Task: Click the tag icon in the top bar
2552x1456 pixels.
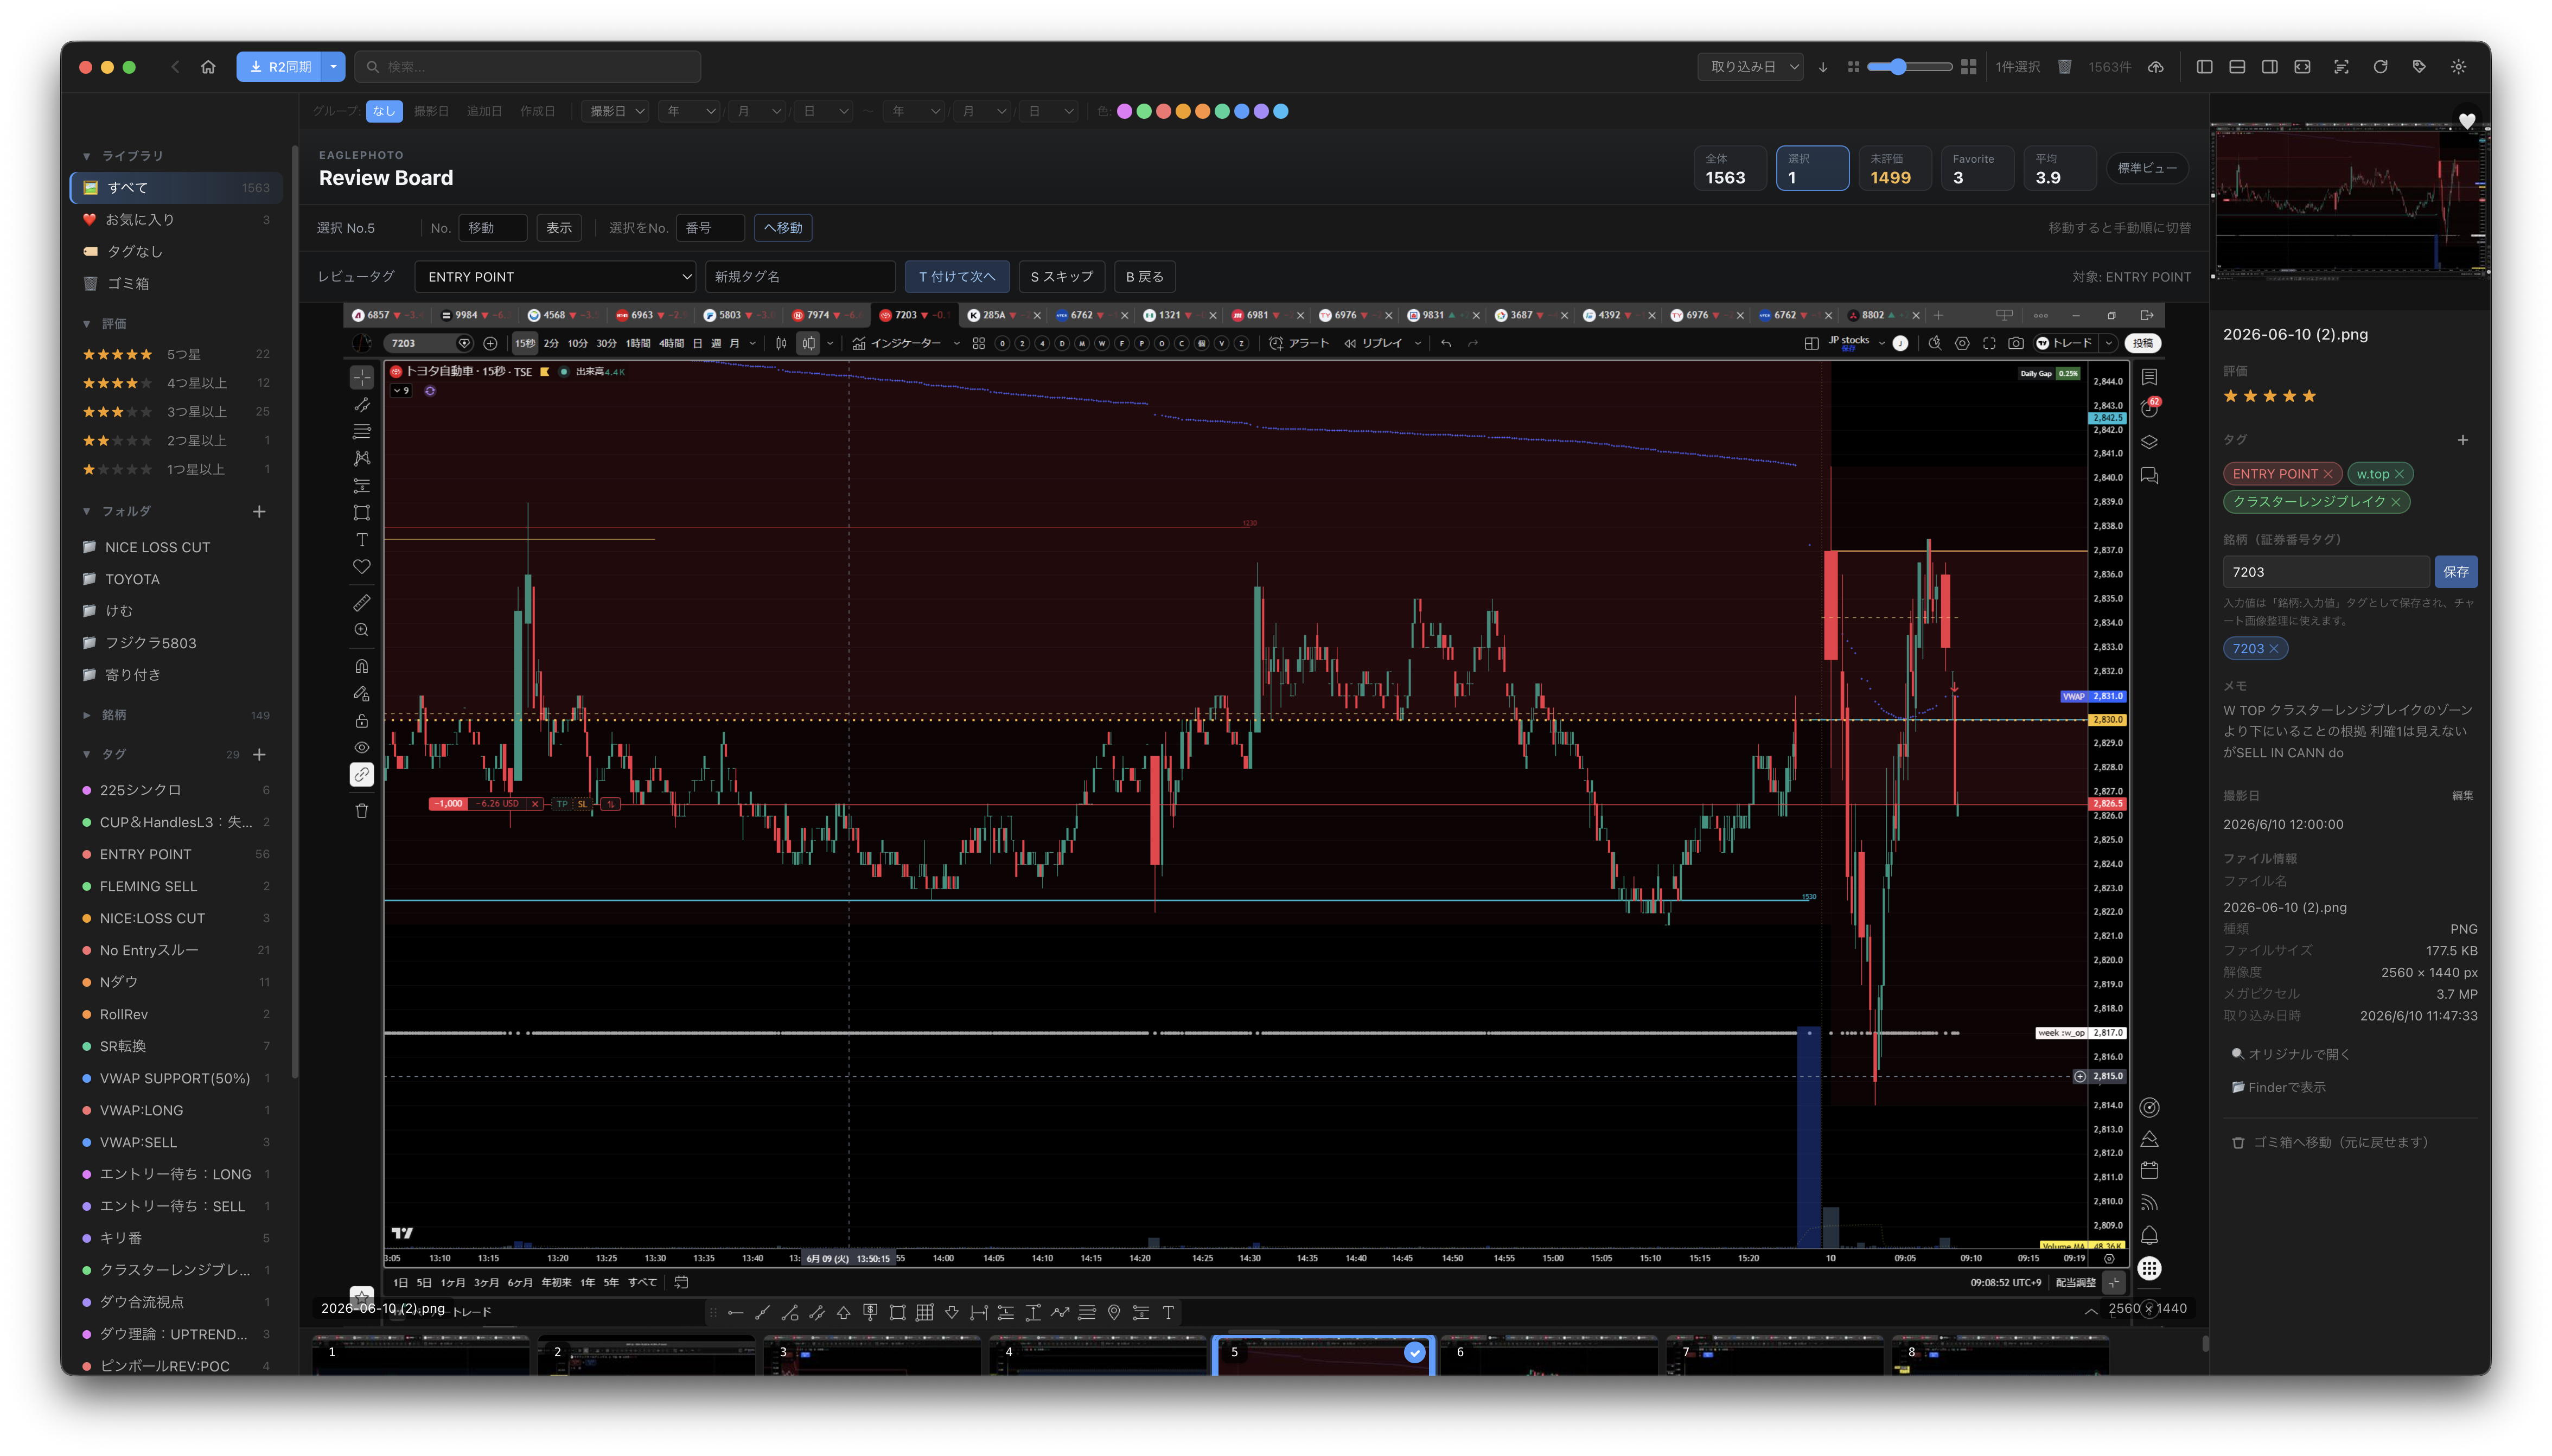Action: [2419, 67]
